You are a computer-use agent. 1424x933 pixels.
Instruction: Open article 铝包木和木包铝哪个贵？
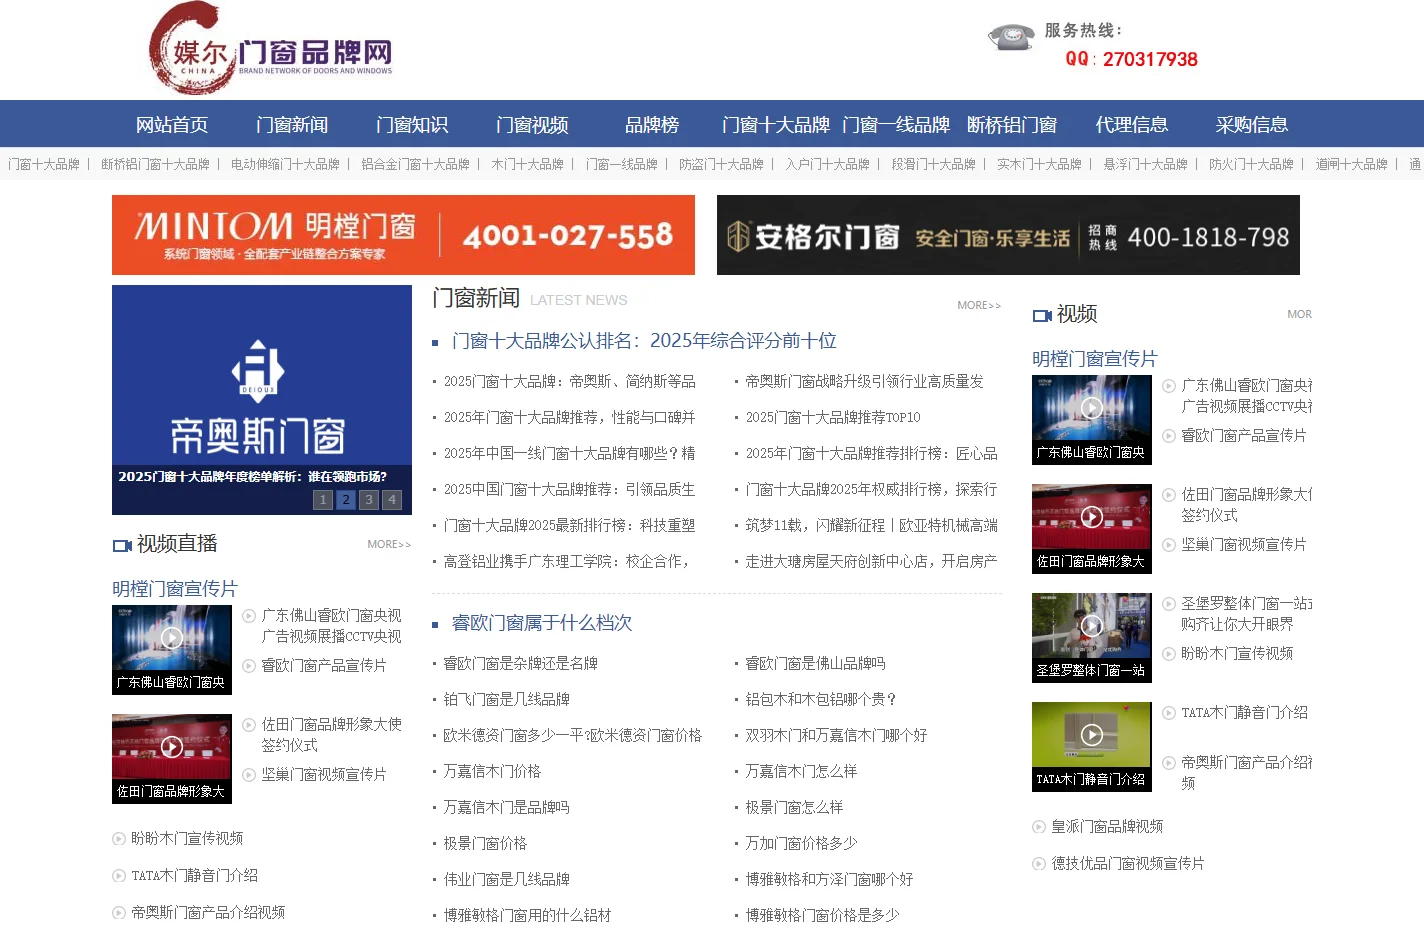point(821,700)
